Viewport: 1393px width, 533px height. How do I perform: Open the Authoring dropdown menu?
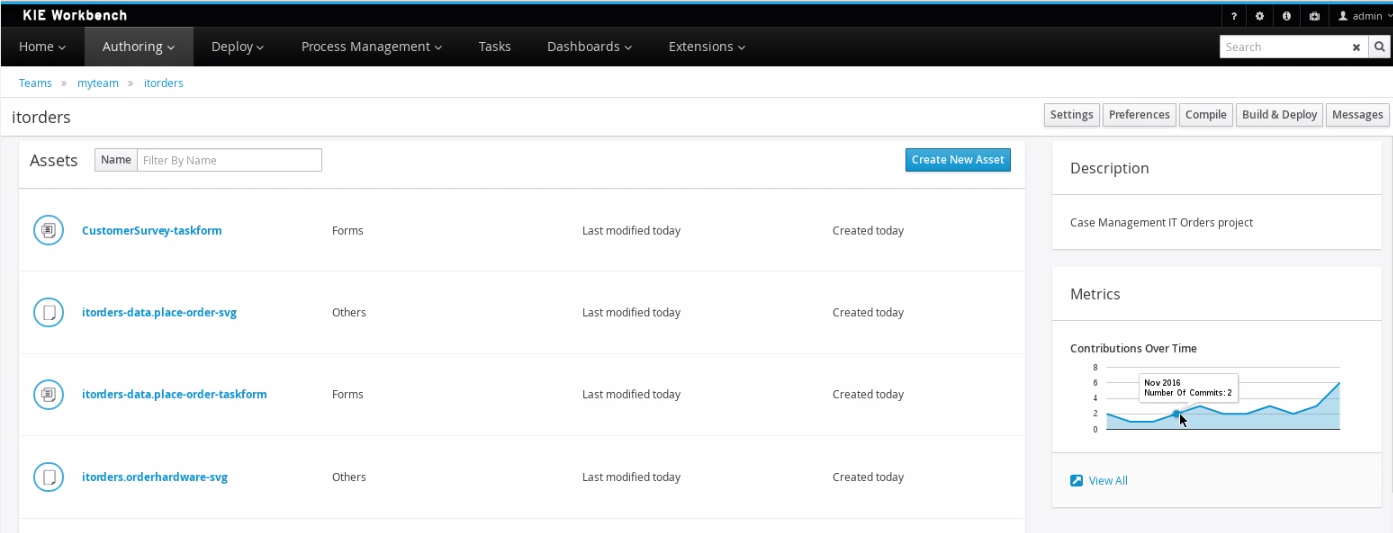pyautogui.click(x=138, y=47)
